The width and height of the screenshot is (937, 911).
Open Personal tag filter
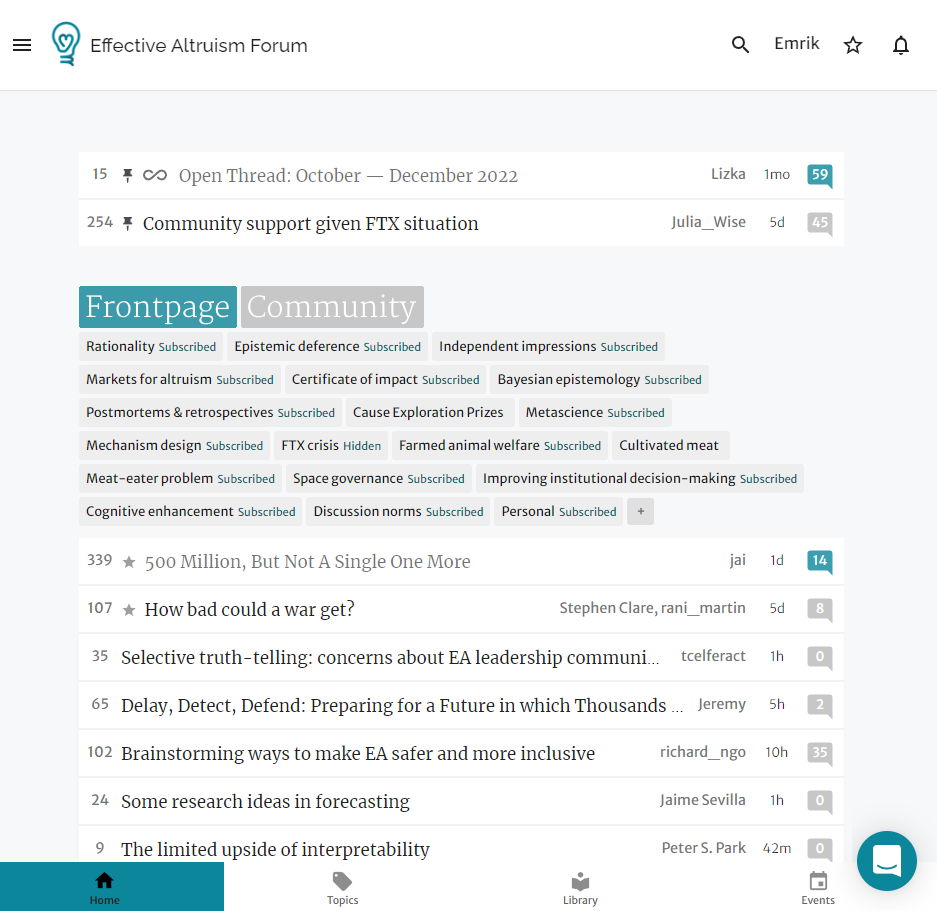(559, 512)
